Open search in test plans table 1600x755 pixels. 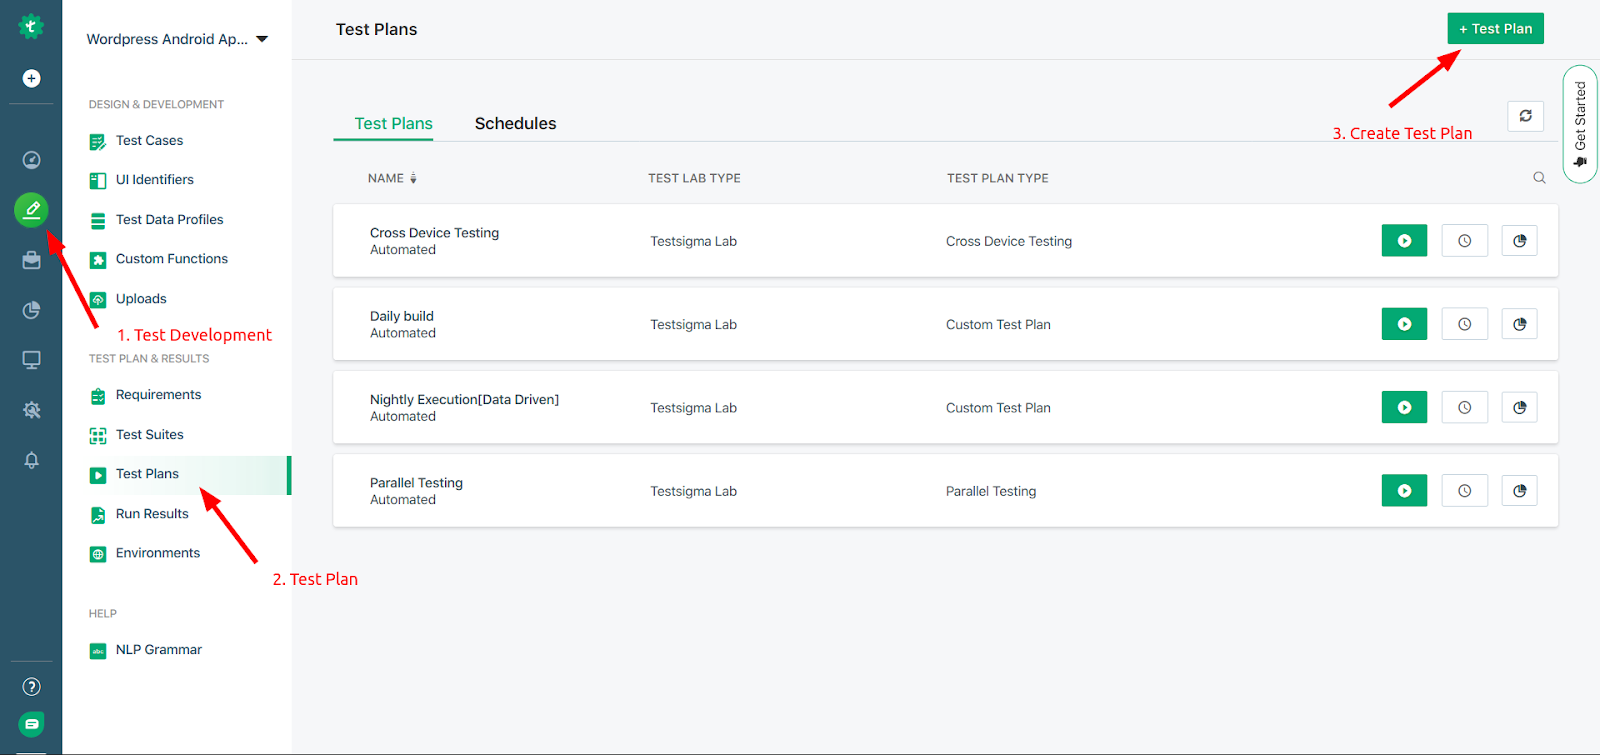(x=1539, y=178)
